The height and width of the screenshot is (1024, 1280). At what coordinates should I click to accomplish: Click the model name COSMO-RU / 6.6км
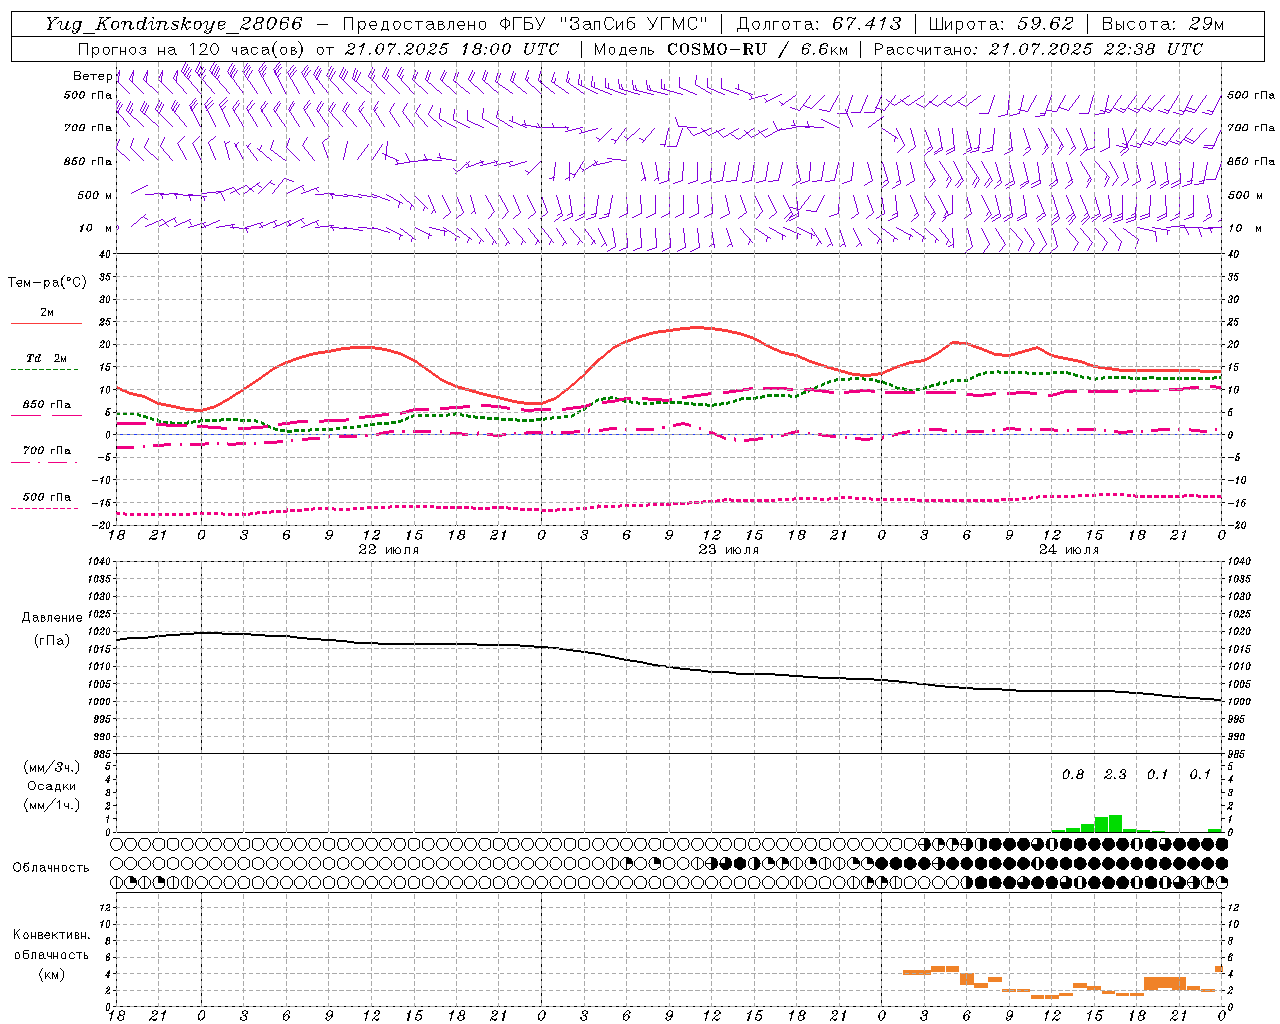coord(757,49)
